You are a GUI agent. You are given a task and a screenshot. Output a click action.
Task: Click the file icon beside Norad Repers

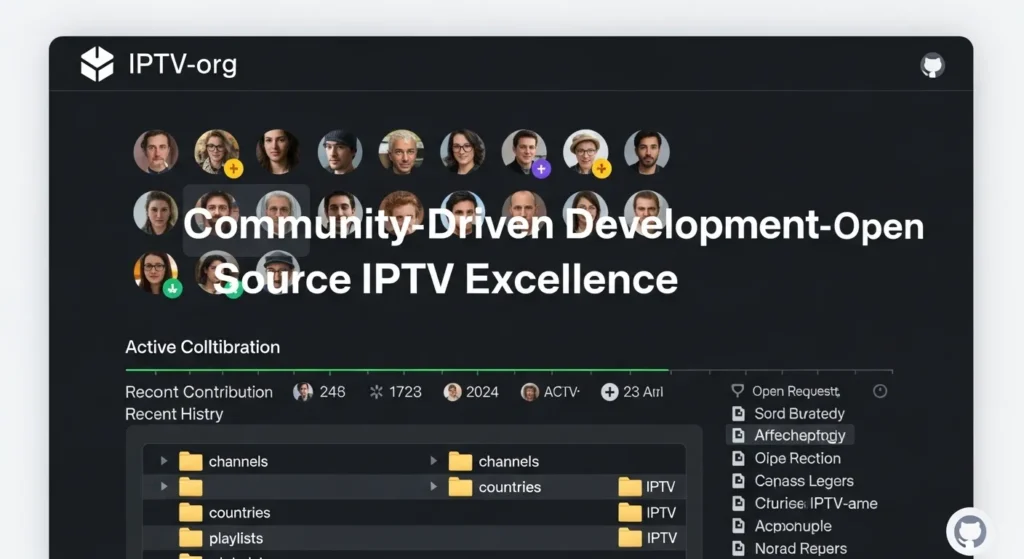coord(739,548)
